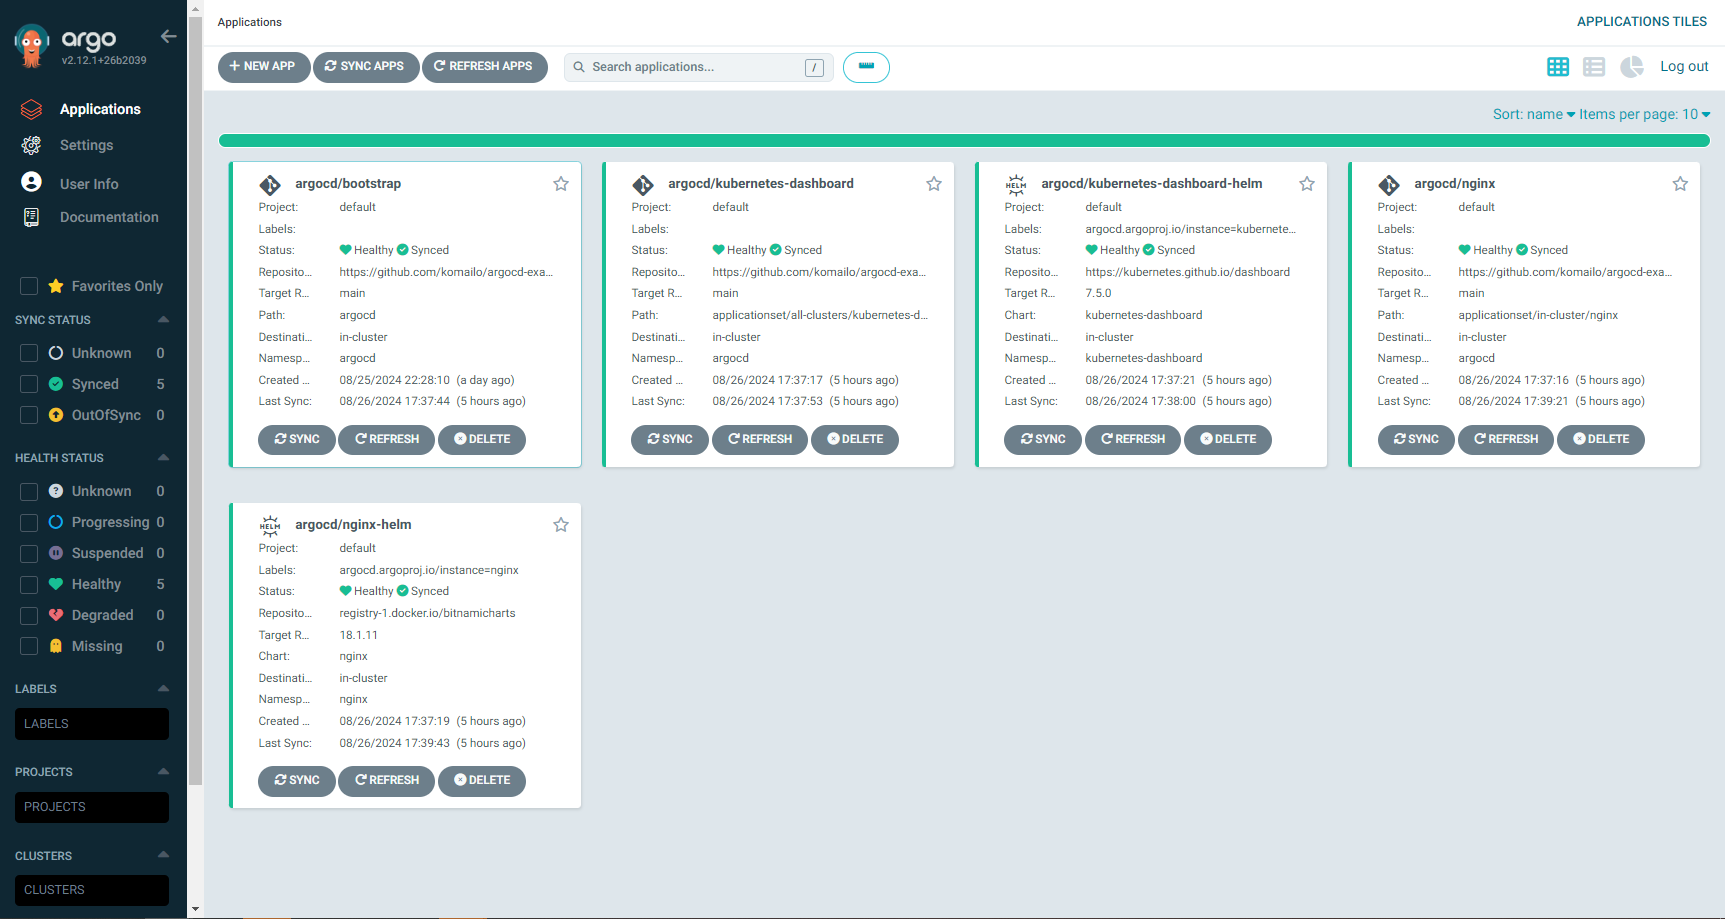
Task: Favorite the argocd/bootstrap application star
Action: (x=561, y=184)
